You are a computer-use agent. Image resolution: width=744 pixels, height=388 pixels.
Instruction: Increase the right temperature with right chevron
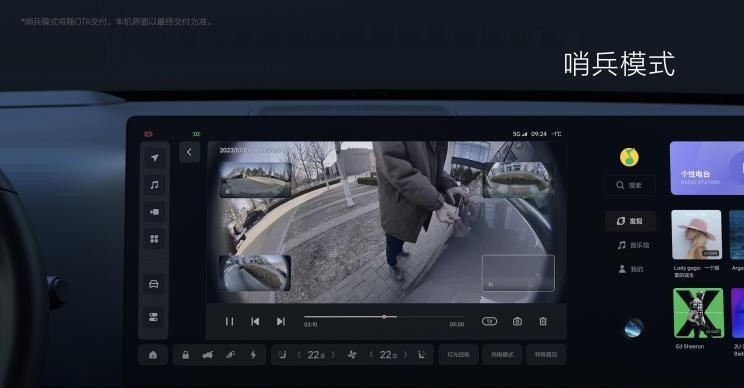click(405, 355)
